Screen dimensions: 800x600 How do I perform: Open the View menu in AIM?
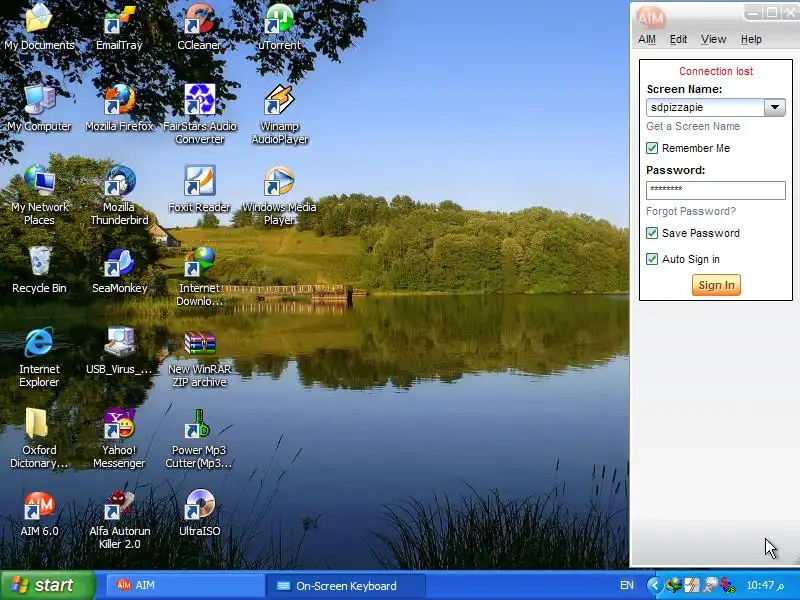coord(713,39)
